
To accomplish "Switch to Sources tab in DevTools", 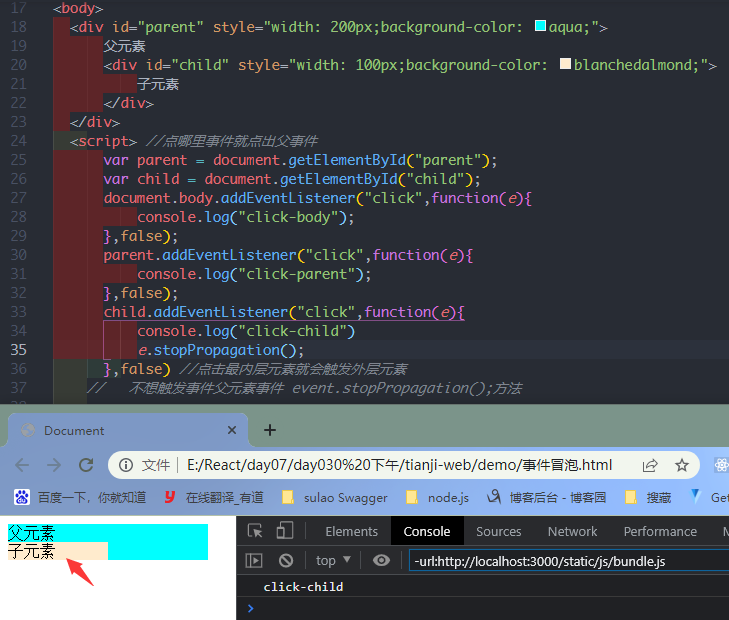I will pos(498,531).
